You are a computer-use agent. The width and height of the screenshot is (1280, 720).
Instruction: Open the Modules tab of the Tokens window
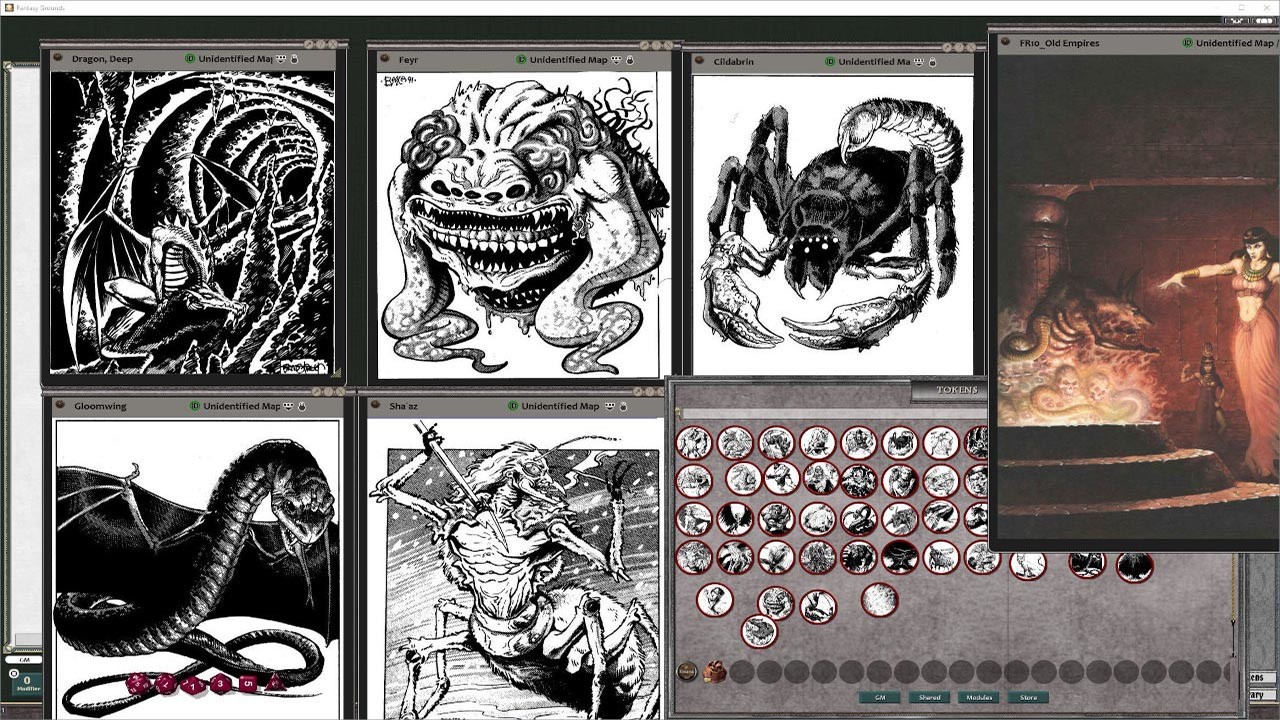pyautogui.click(x=979, y=697)
